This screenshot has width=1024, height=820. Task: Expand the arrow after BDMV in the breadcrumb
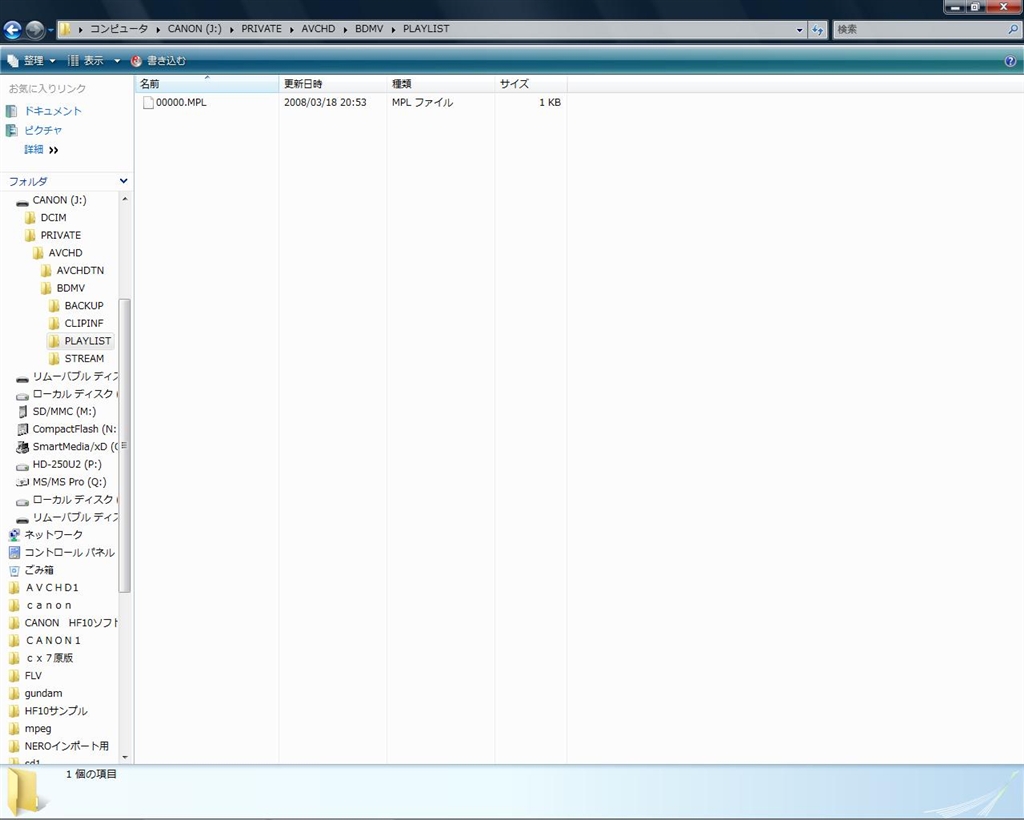(x=393, y=29)
